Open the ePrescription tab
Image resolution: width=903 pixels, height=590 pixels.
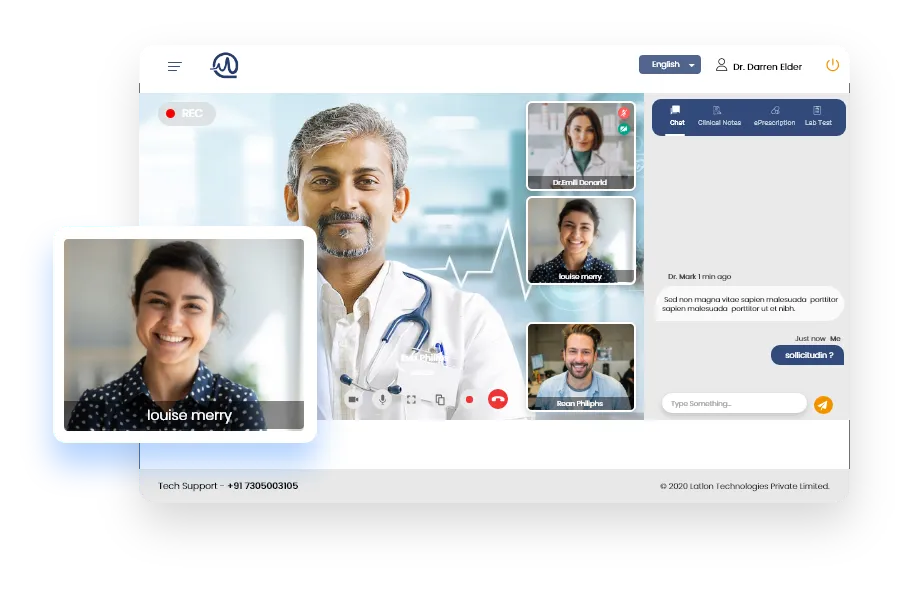(x=774, y=117)
